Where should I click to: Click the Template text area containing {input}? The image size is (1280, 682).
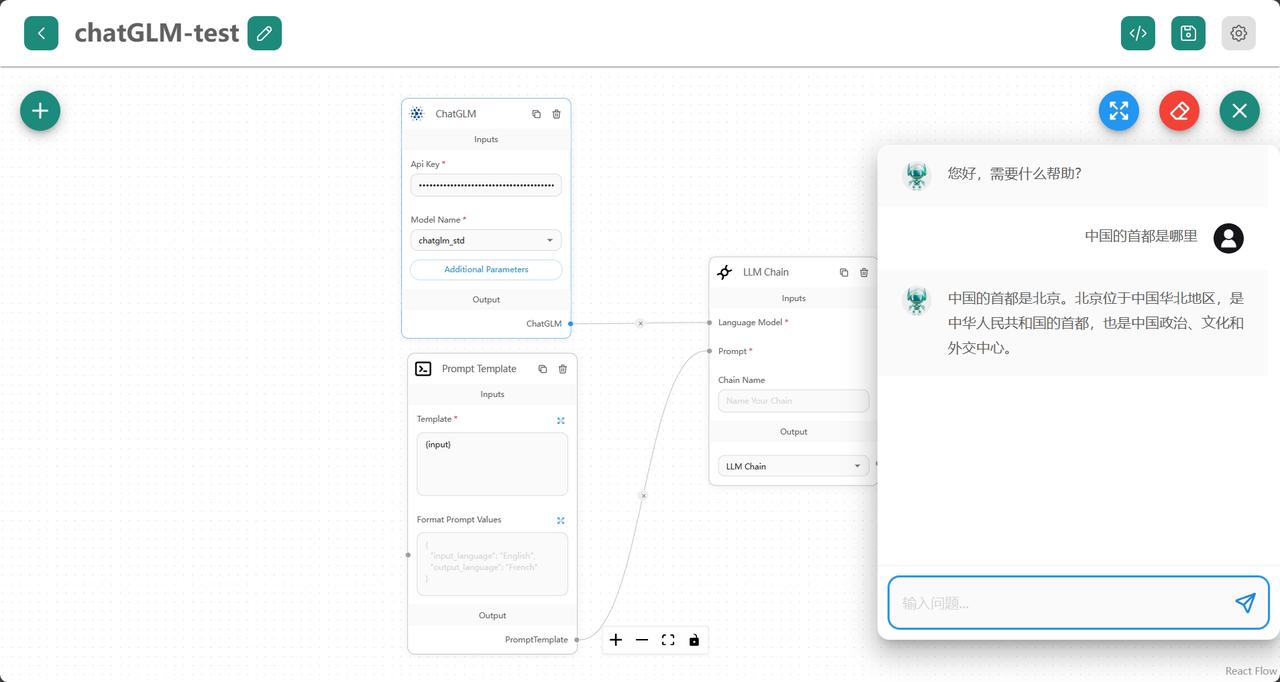pos(492,464)
